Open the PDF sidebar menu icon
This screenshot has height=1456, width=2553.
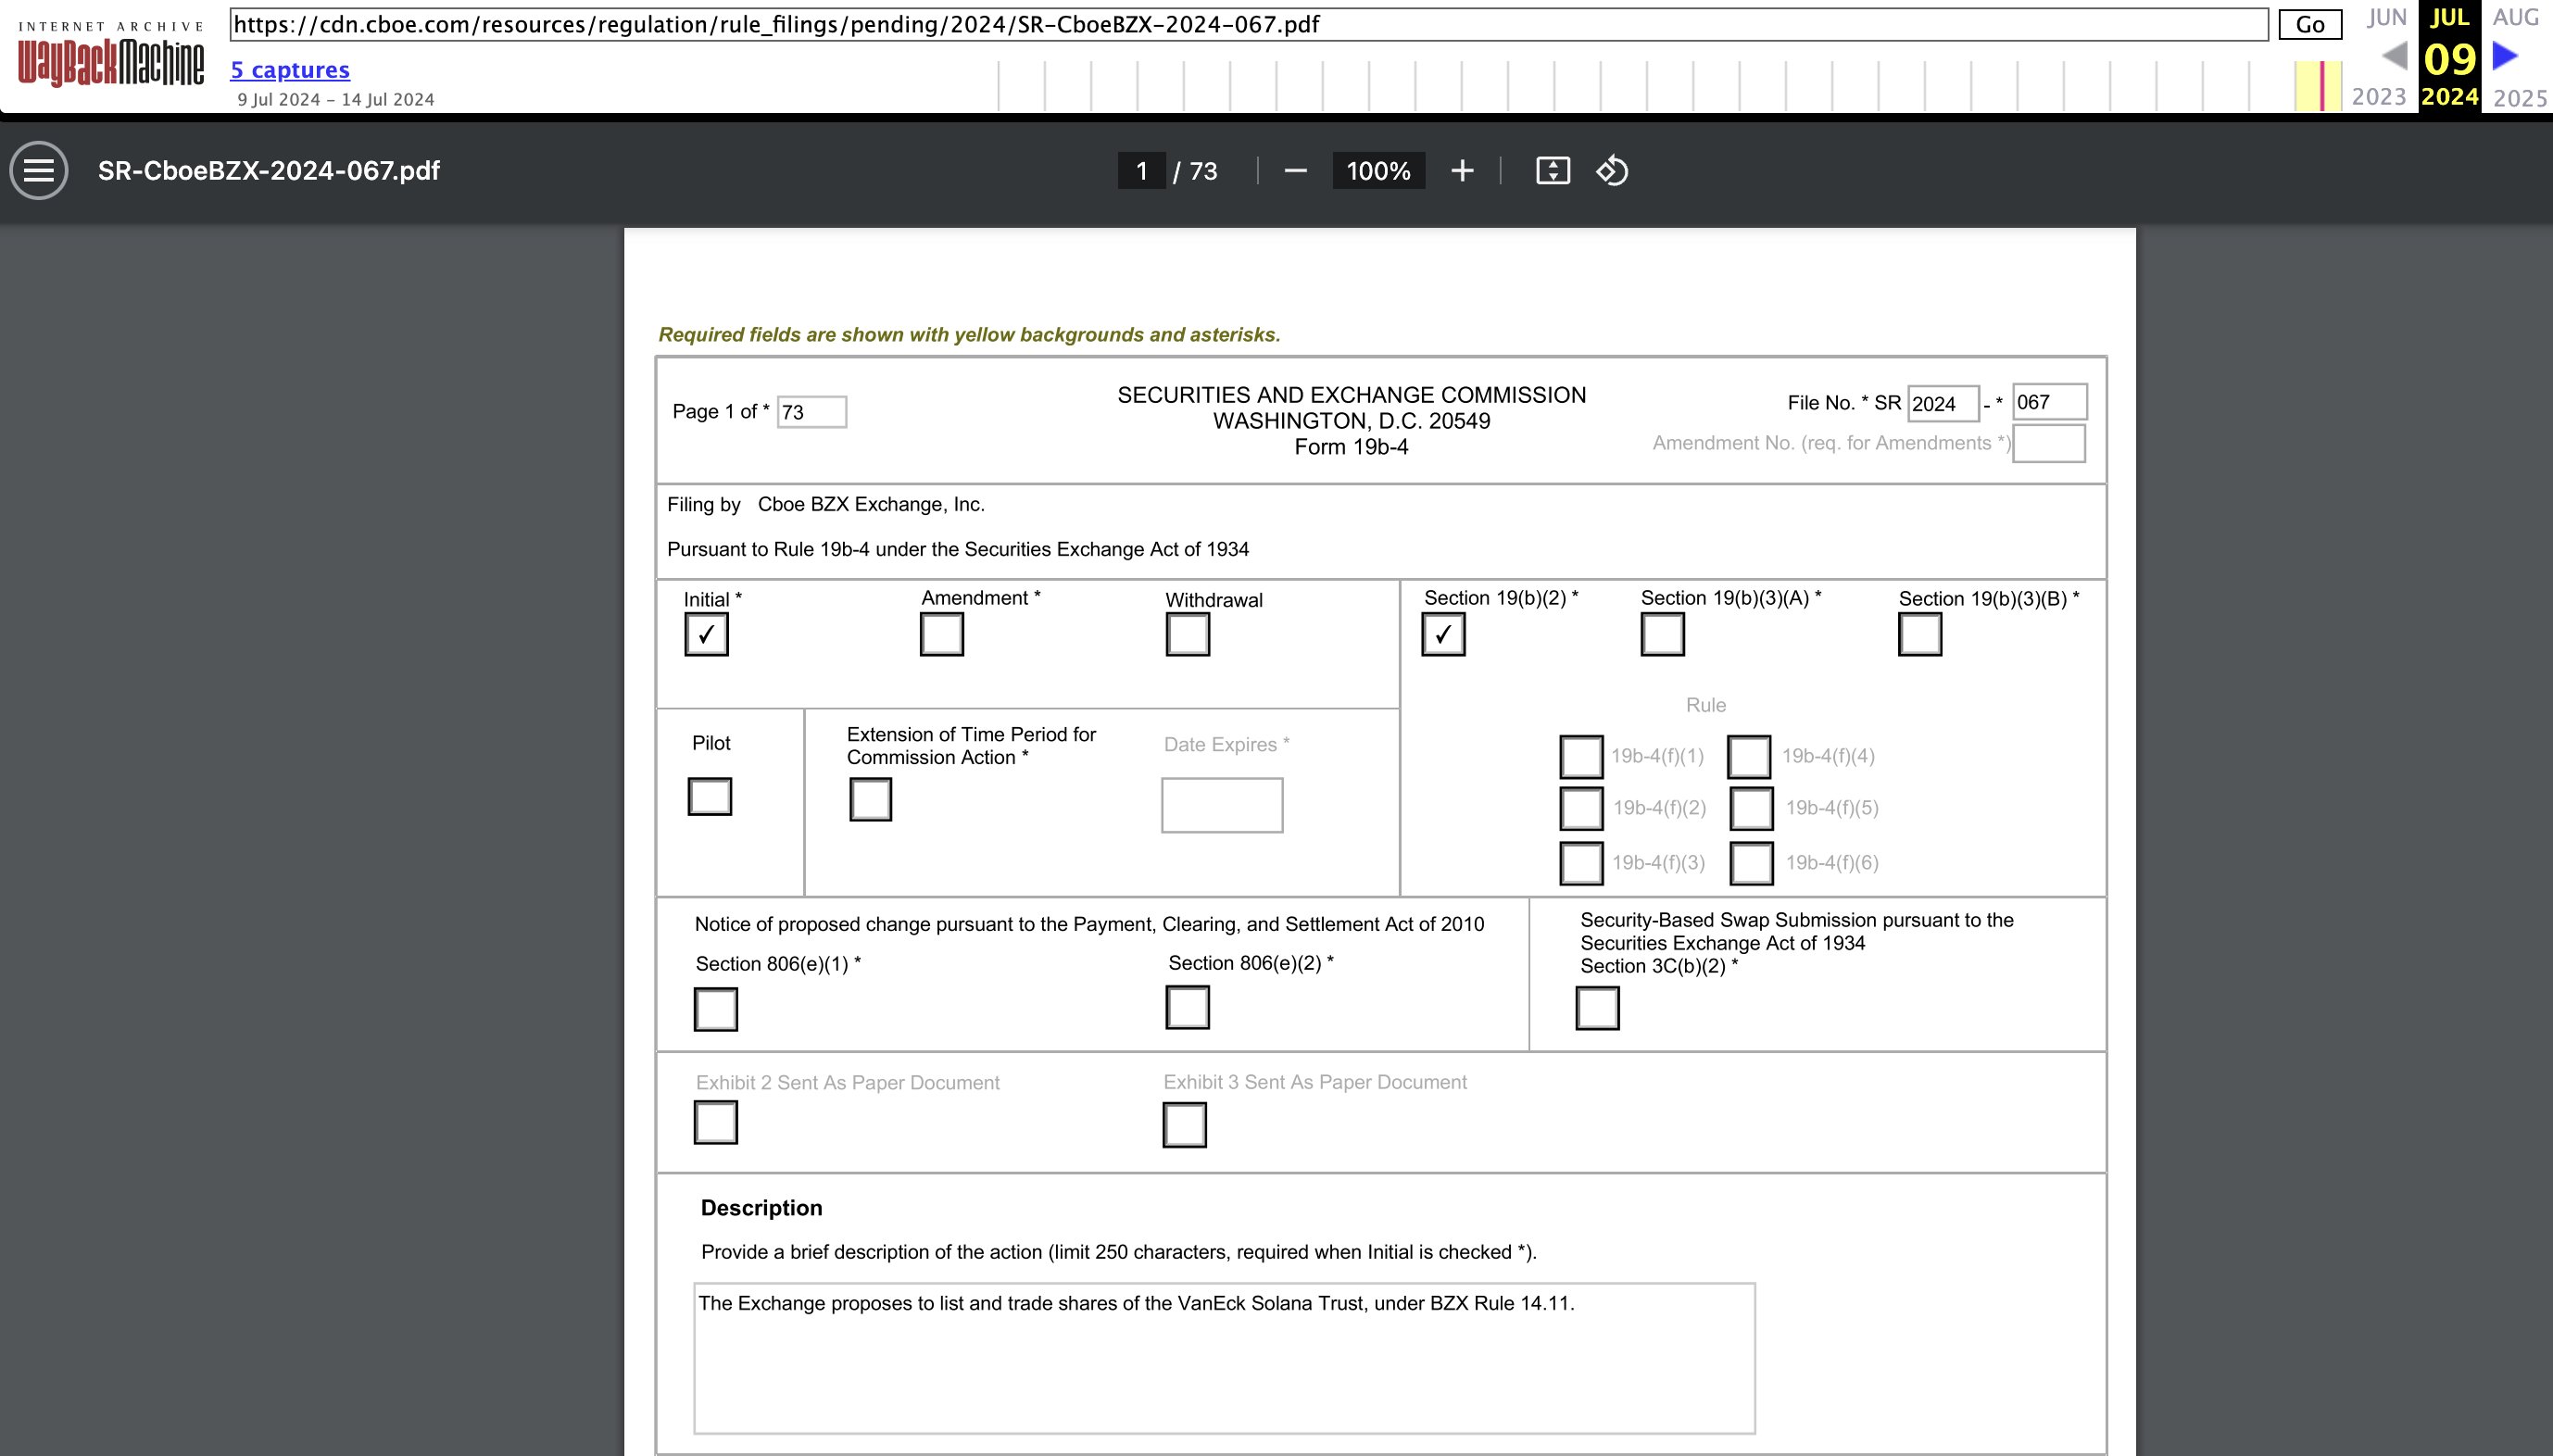tap(39, 171)
